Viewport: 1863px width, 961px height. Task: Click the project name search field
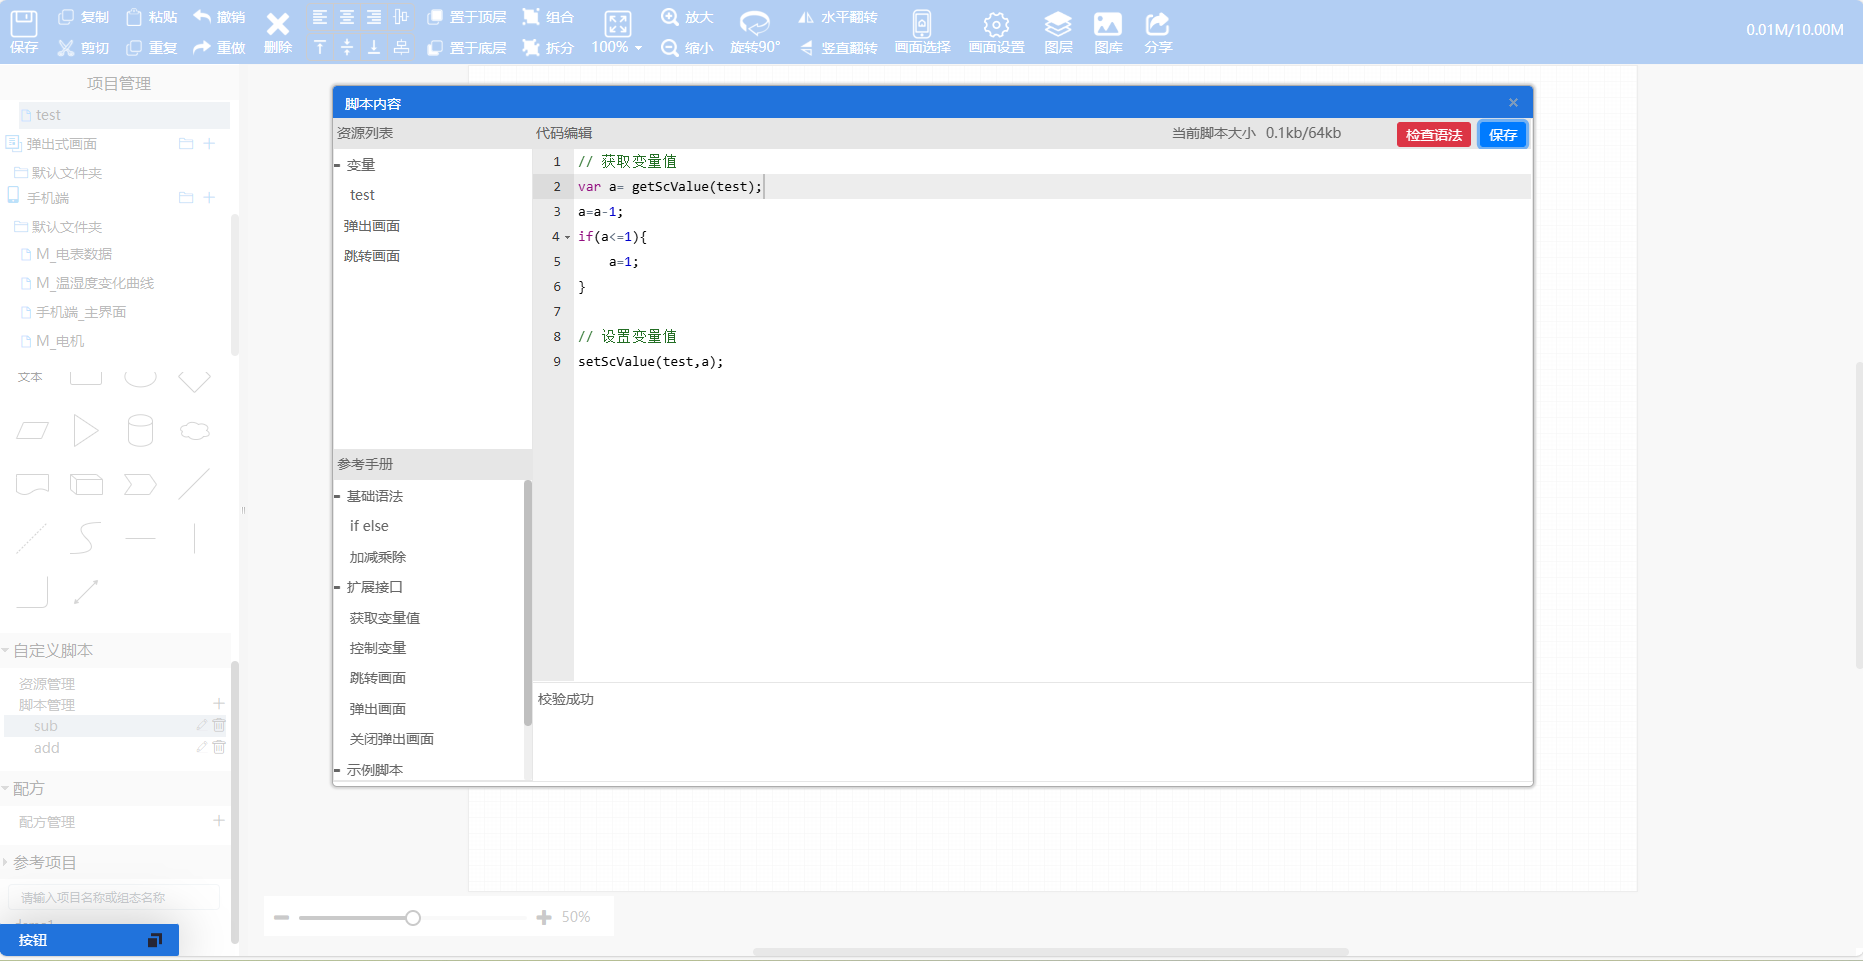[x=113, y=897]
